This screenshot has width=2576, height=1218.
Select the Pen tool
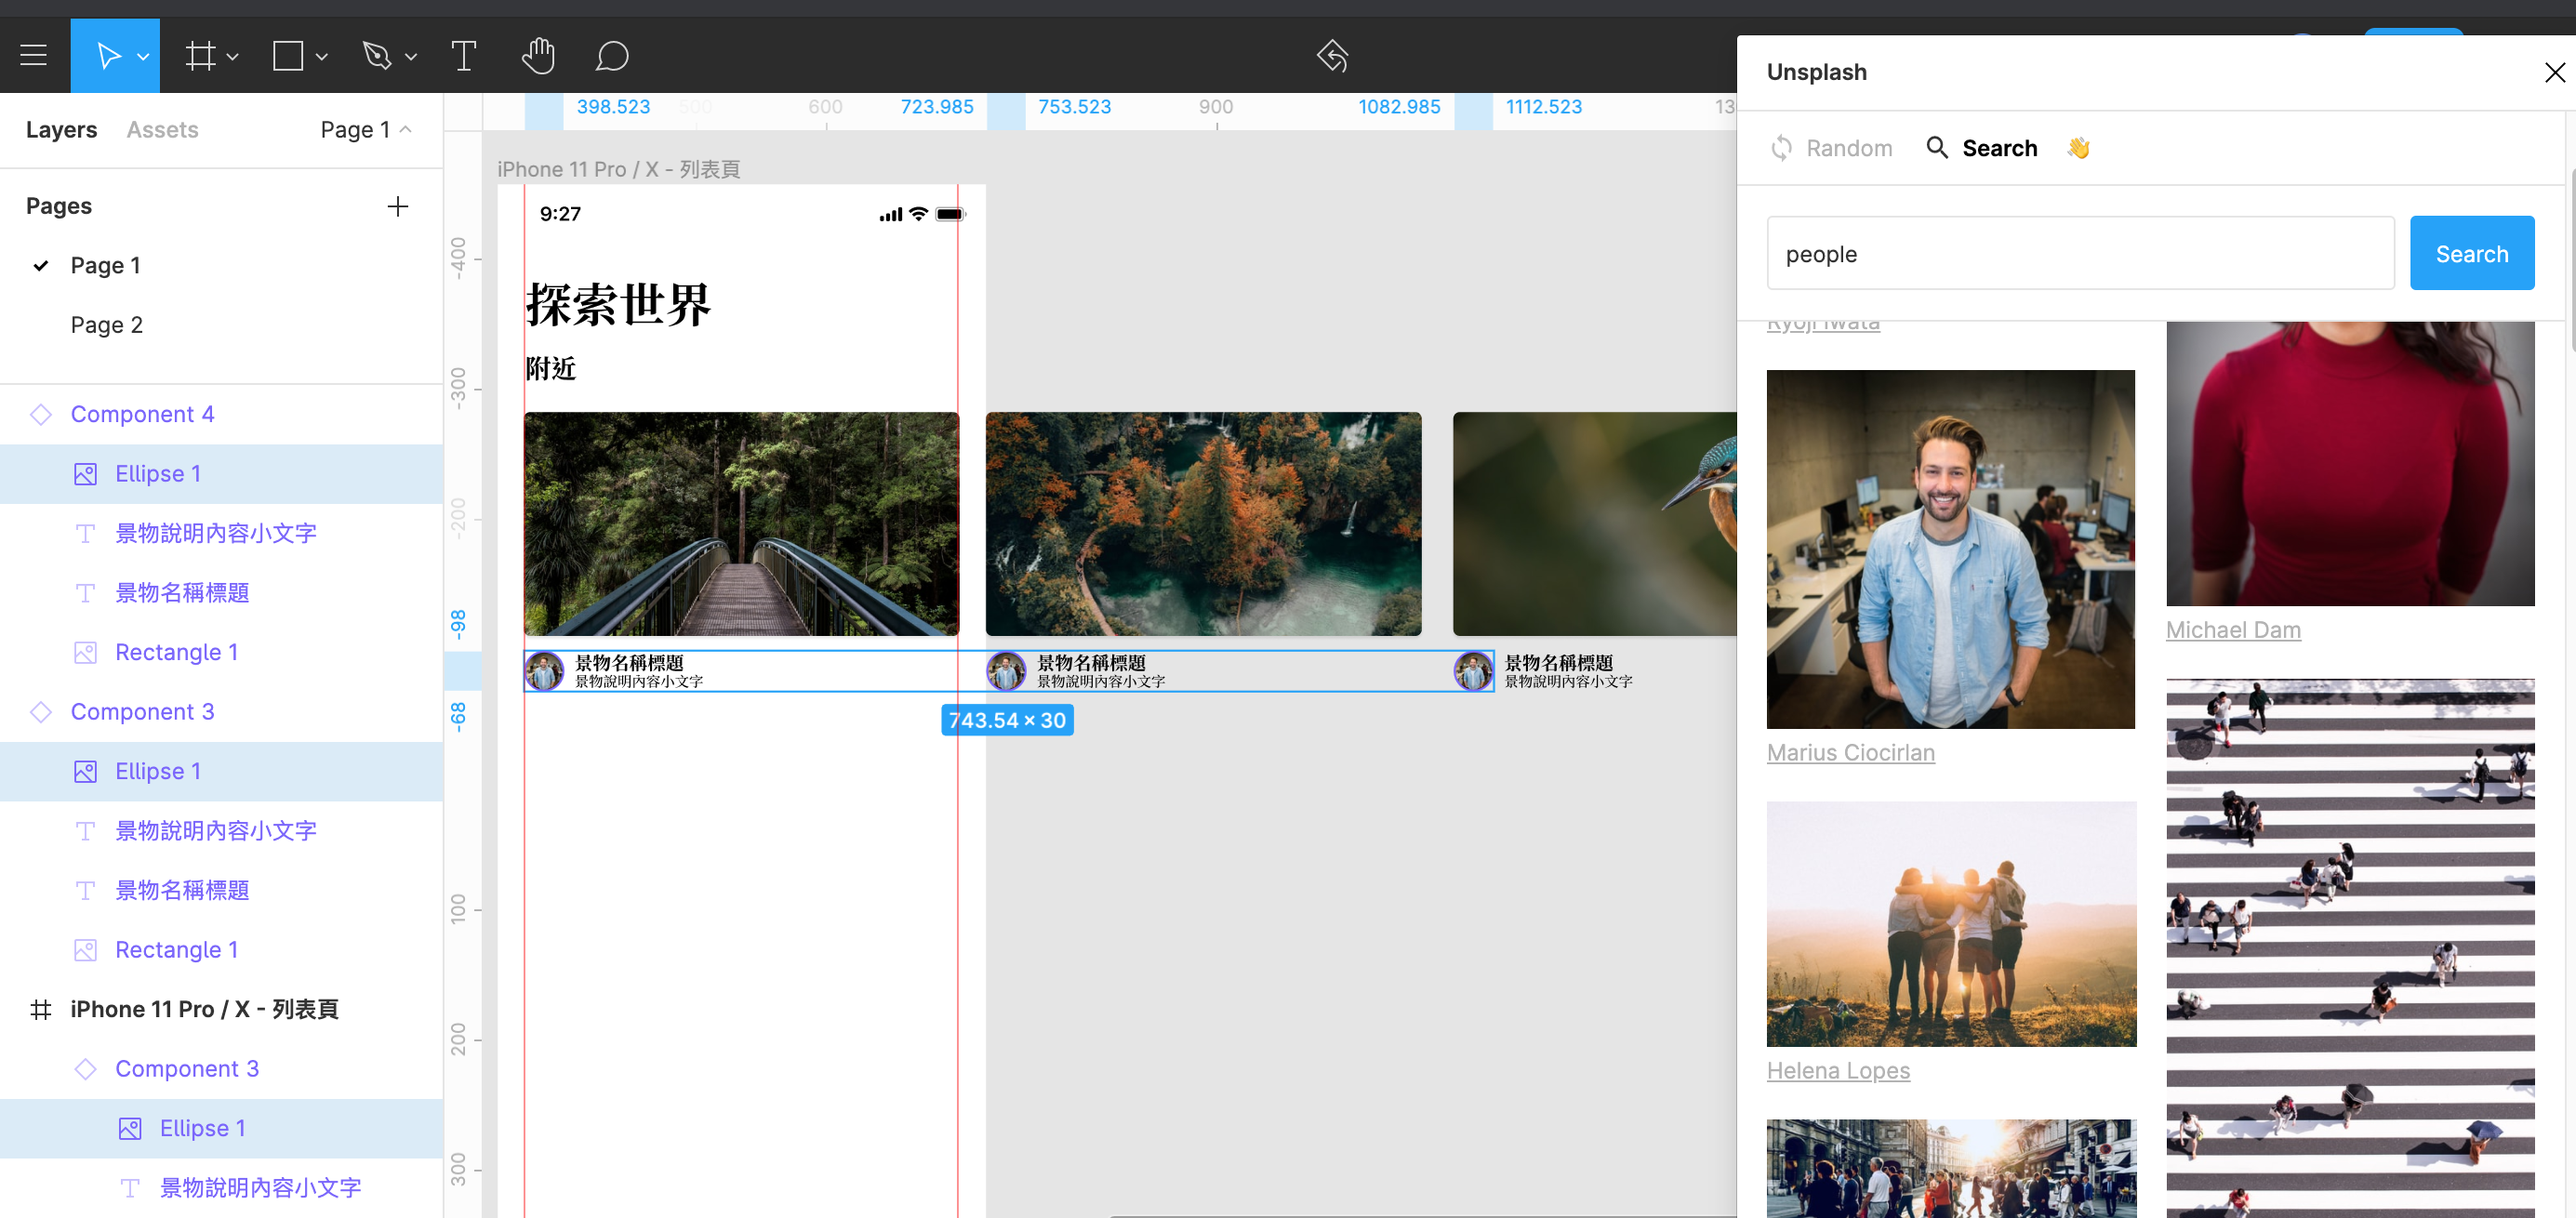click(377, 56)
